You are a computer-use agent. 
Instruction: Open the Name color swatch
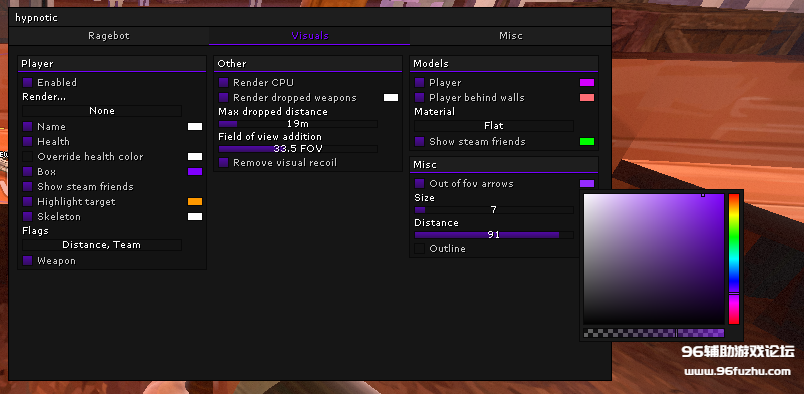(195, 127)
